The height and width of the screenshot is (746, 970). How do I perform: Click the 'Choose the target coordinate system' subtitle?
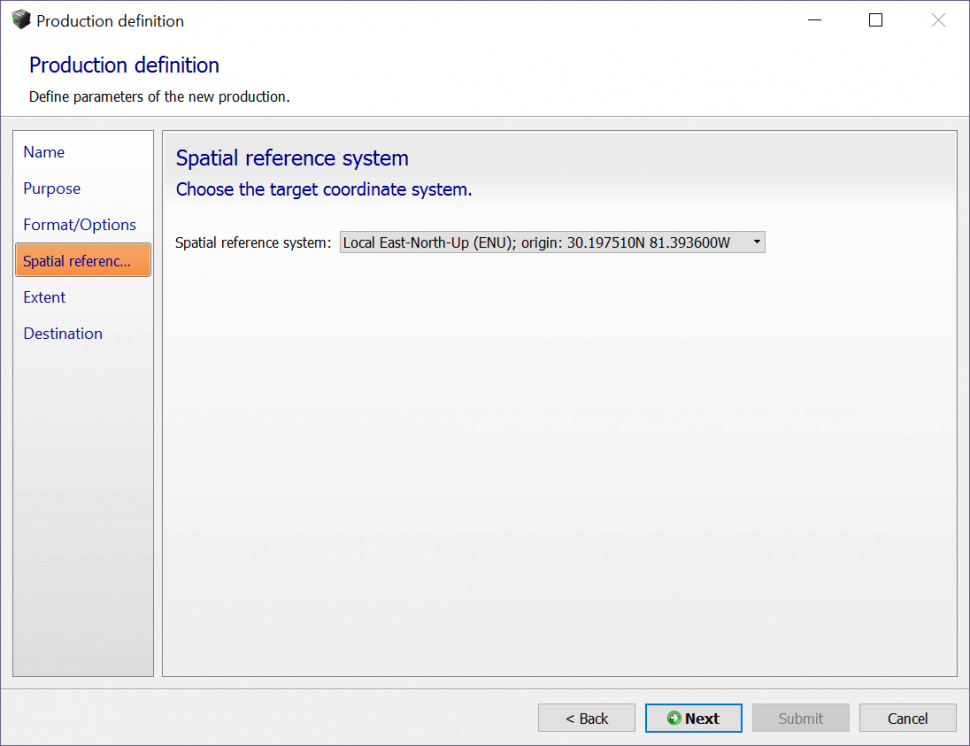pos(324,189)
